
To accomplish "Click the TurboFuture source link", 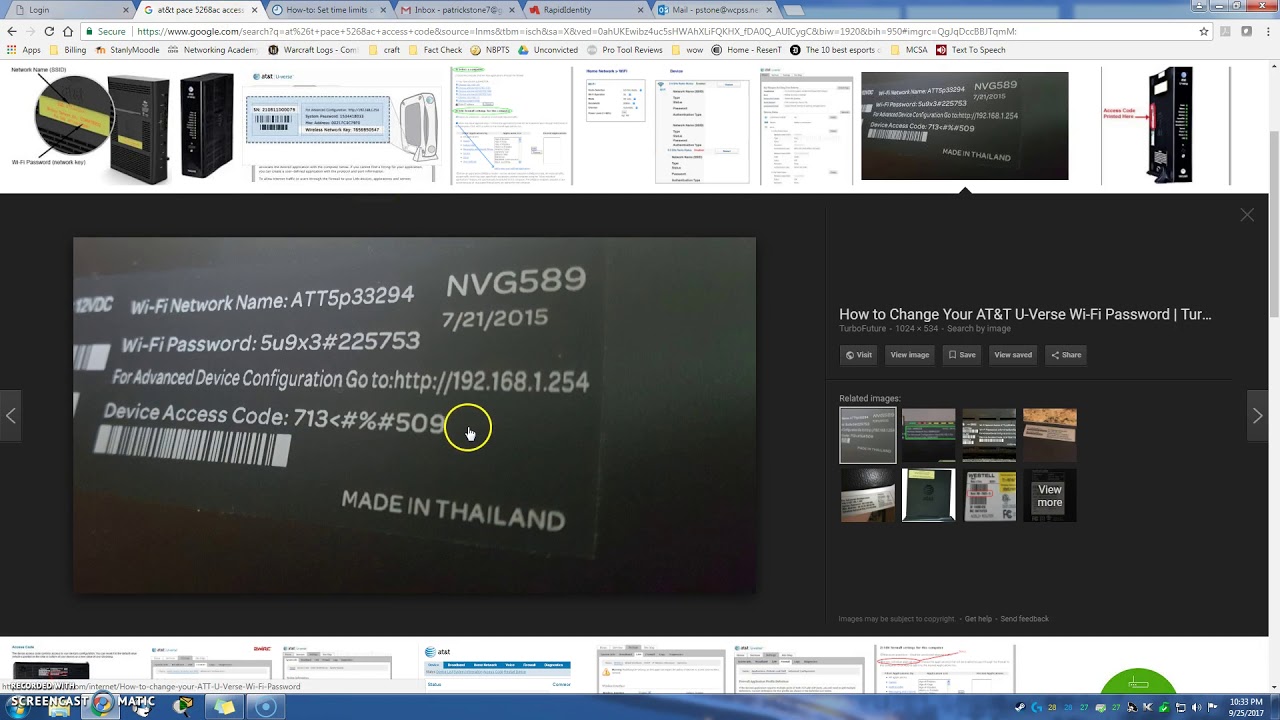I will (861, 329).
